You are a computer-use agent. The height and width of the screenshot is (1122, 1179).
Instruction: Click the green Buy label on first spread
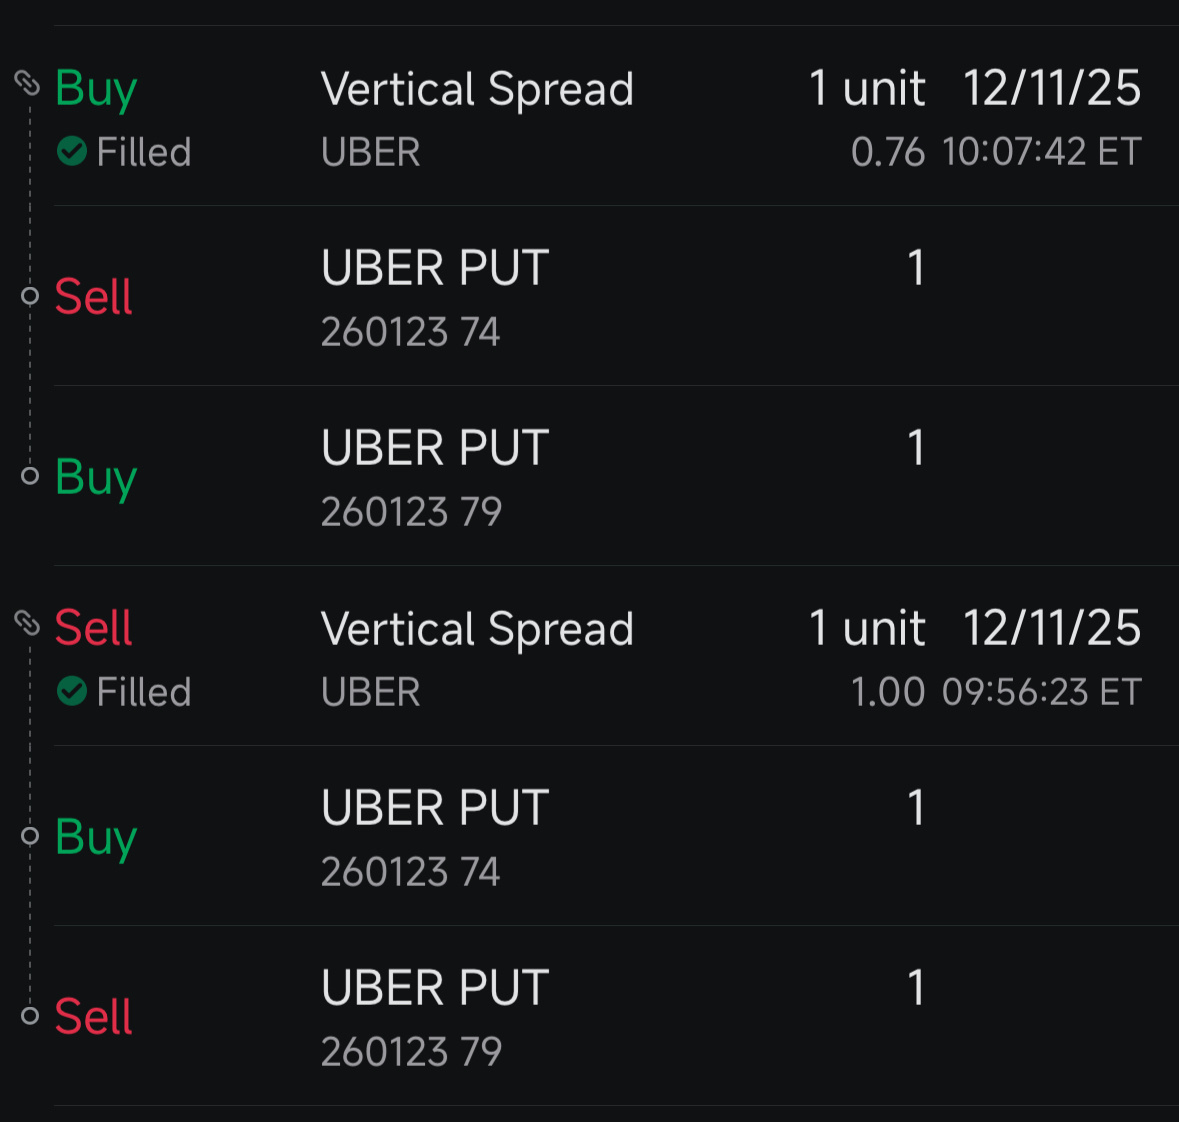pos(96,90)
